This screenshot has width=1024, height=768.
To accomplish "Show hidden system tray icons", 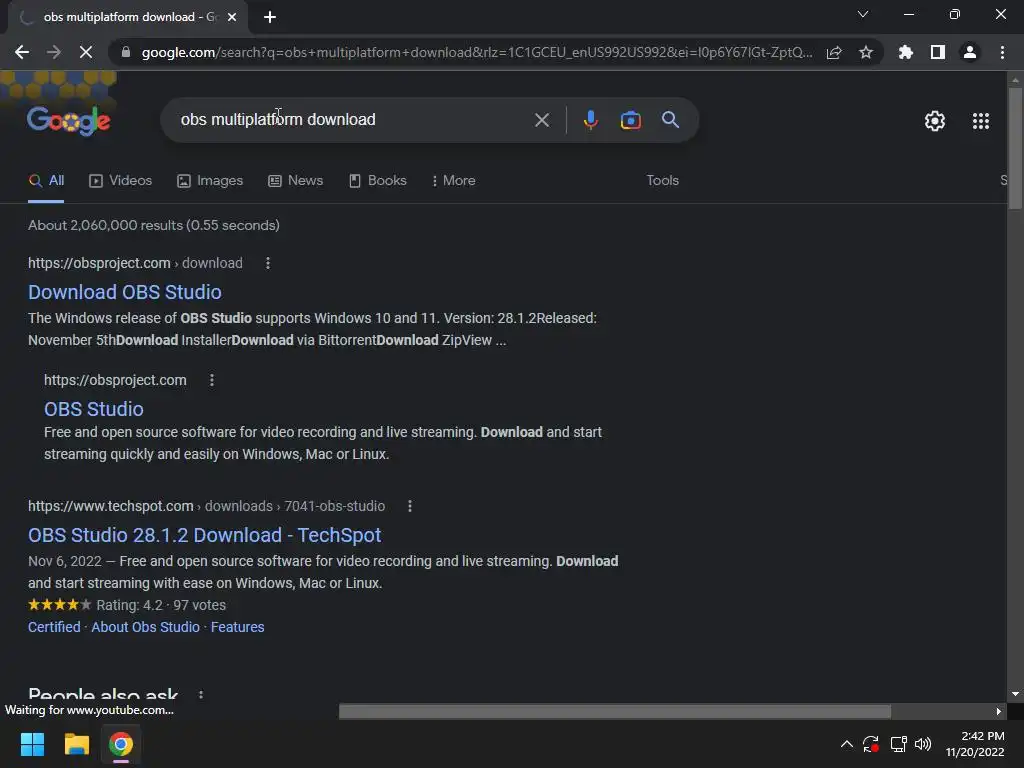I will 846,744.
